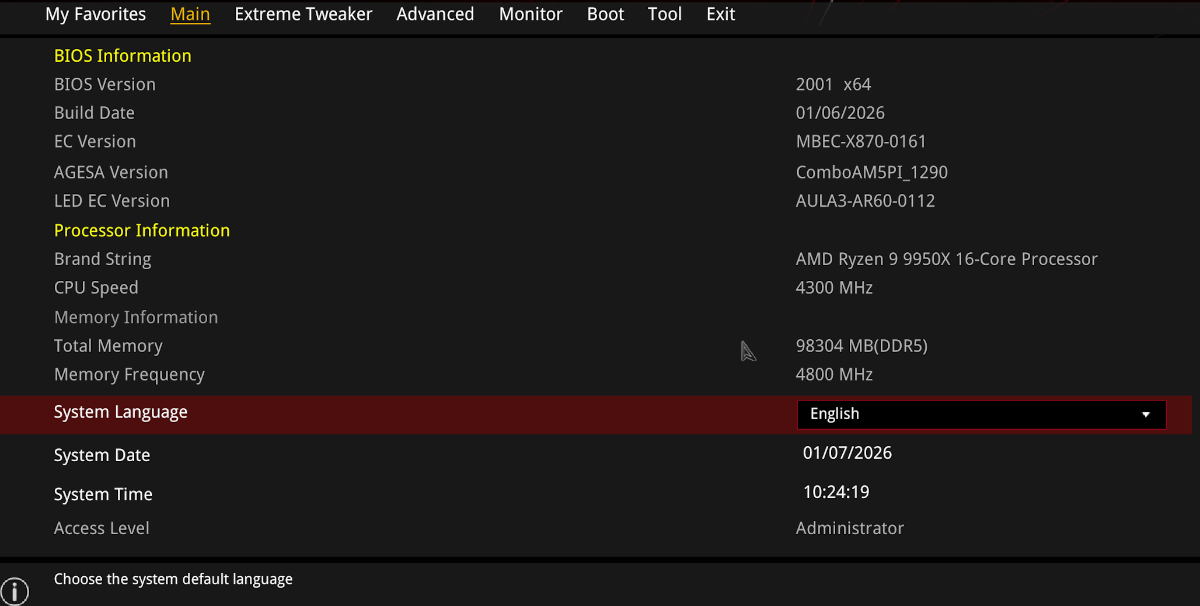Go to the Advanced tab
This screenshot has width=1200, height=606.
pyautogui.click(x=435, y=14)
